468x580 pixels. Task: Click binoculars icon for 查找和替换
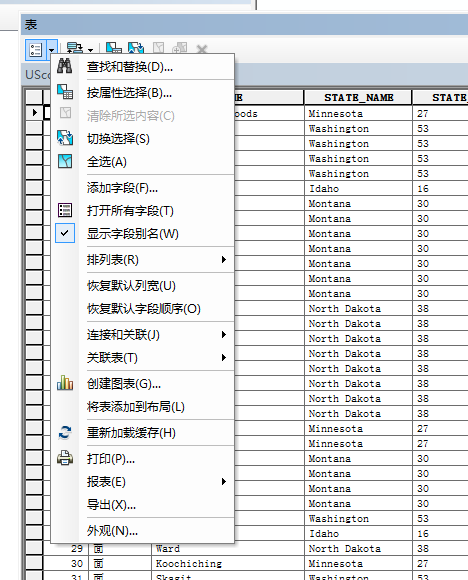click(65, 66)
